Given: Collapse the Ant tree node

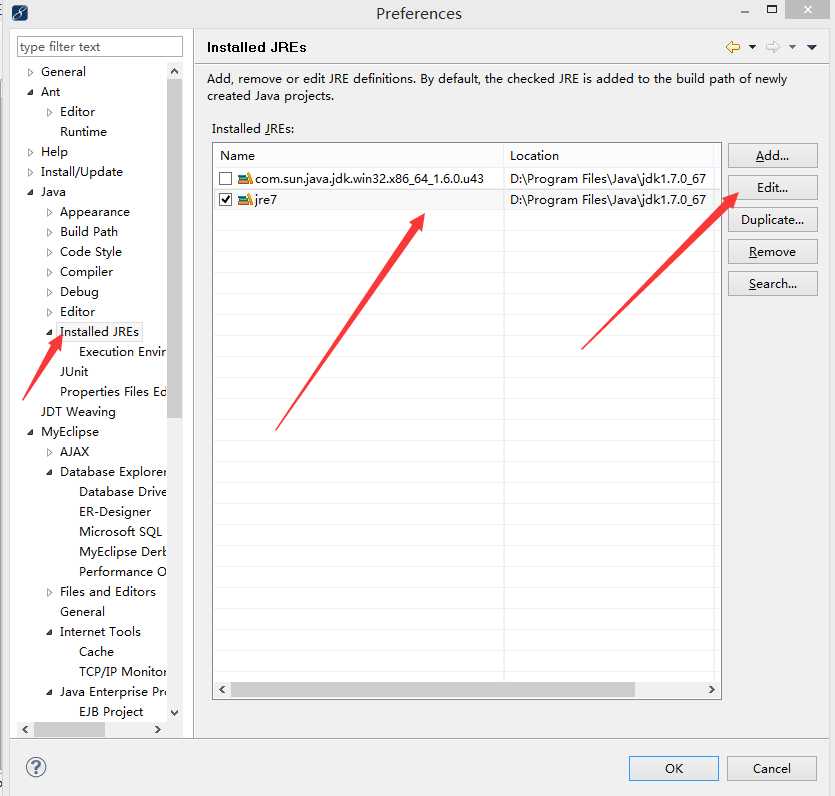Looking at the screenshot, I should [x=30, y=92].
